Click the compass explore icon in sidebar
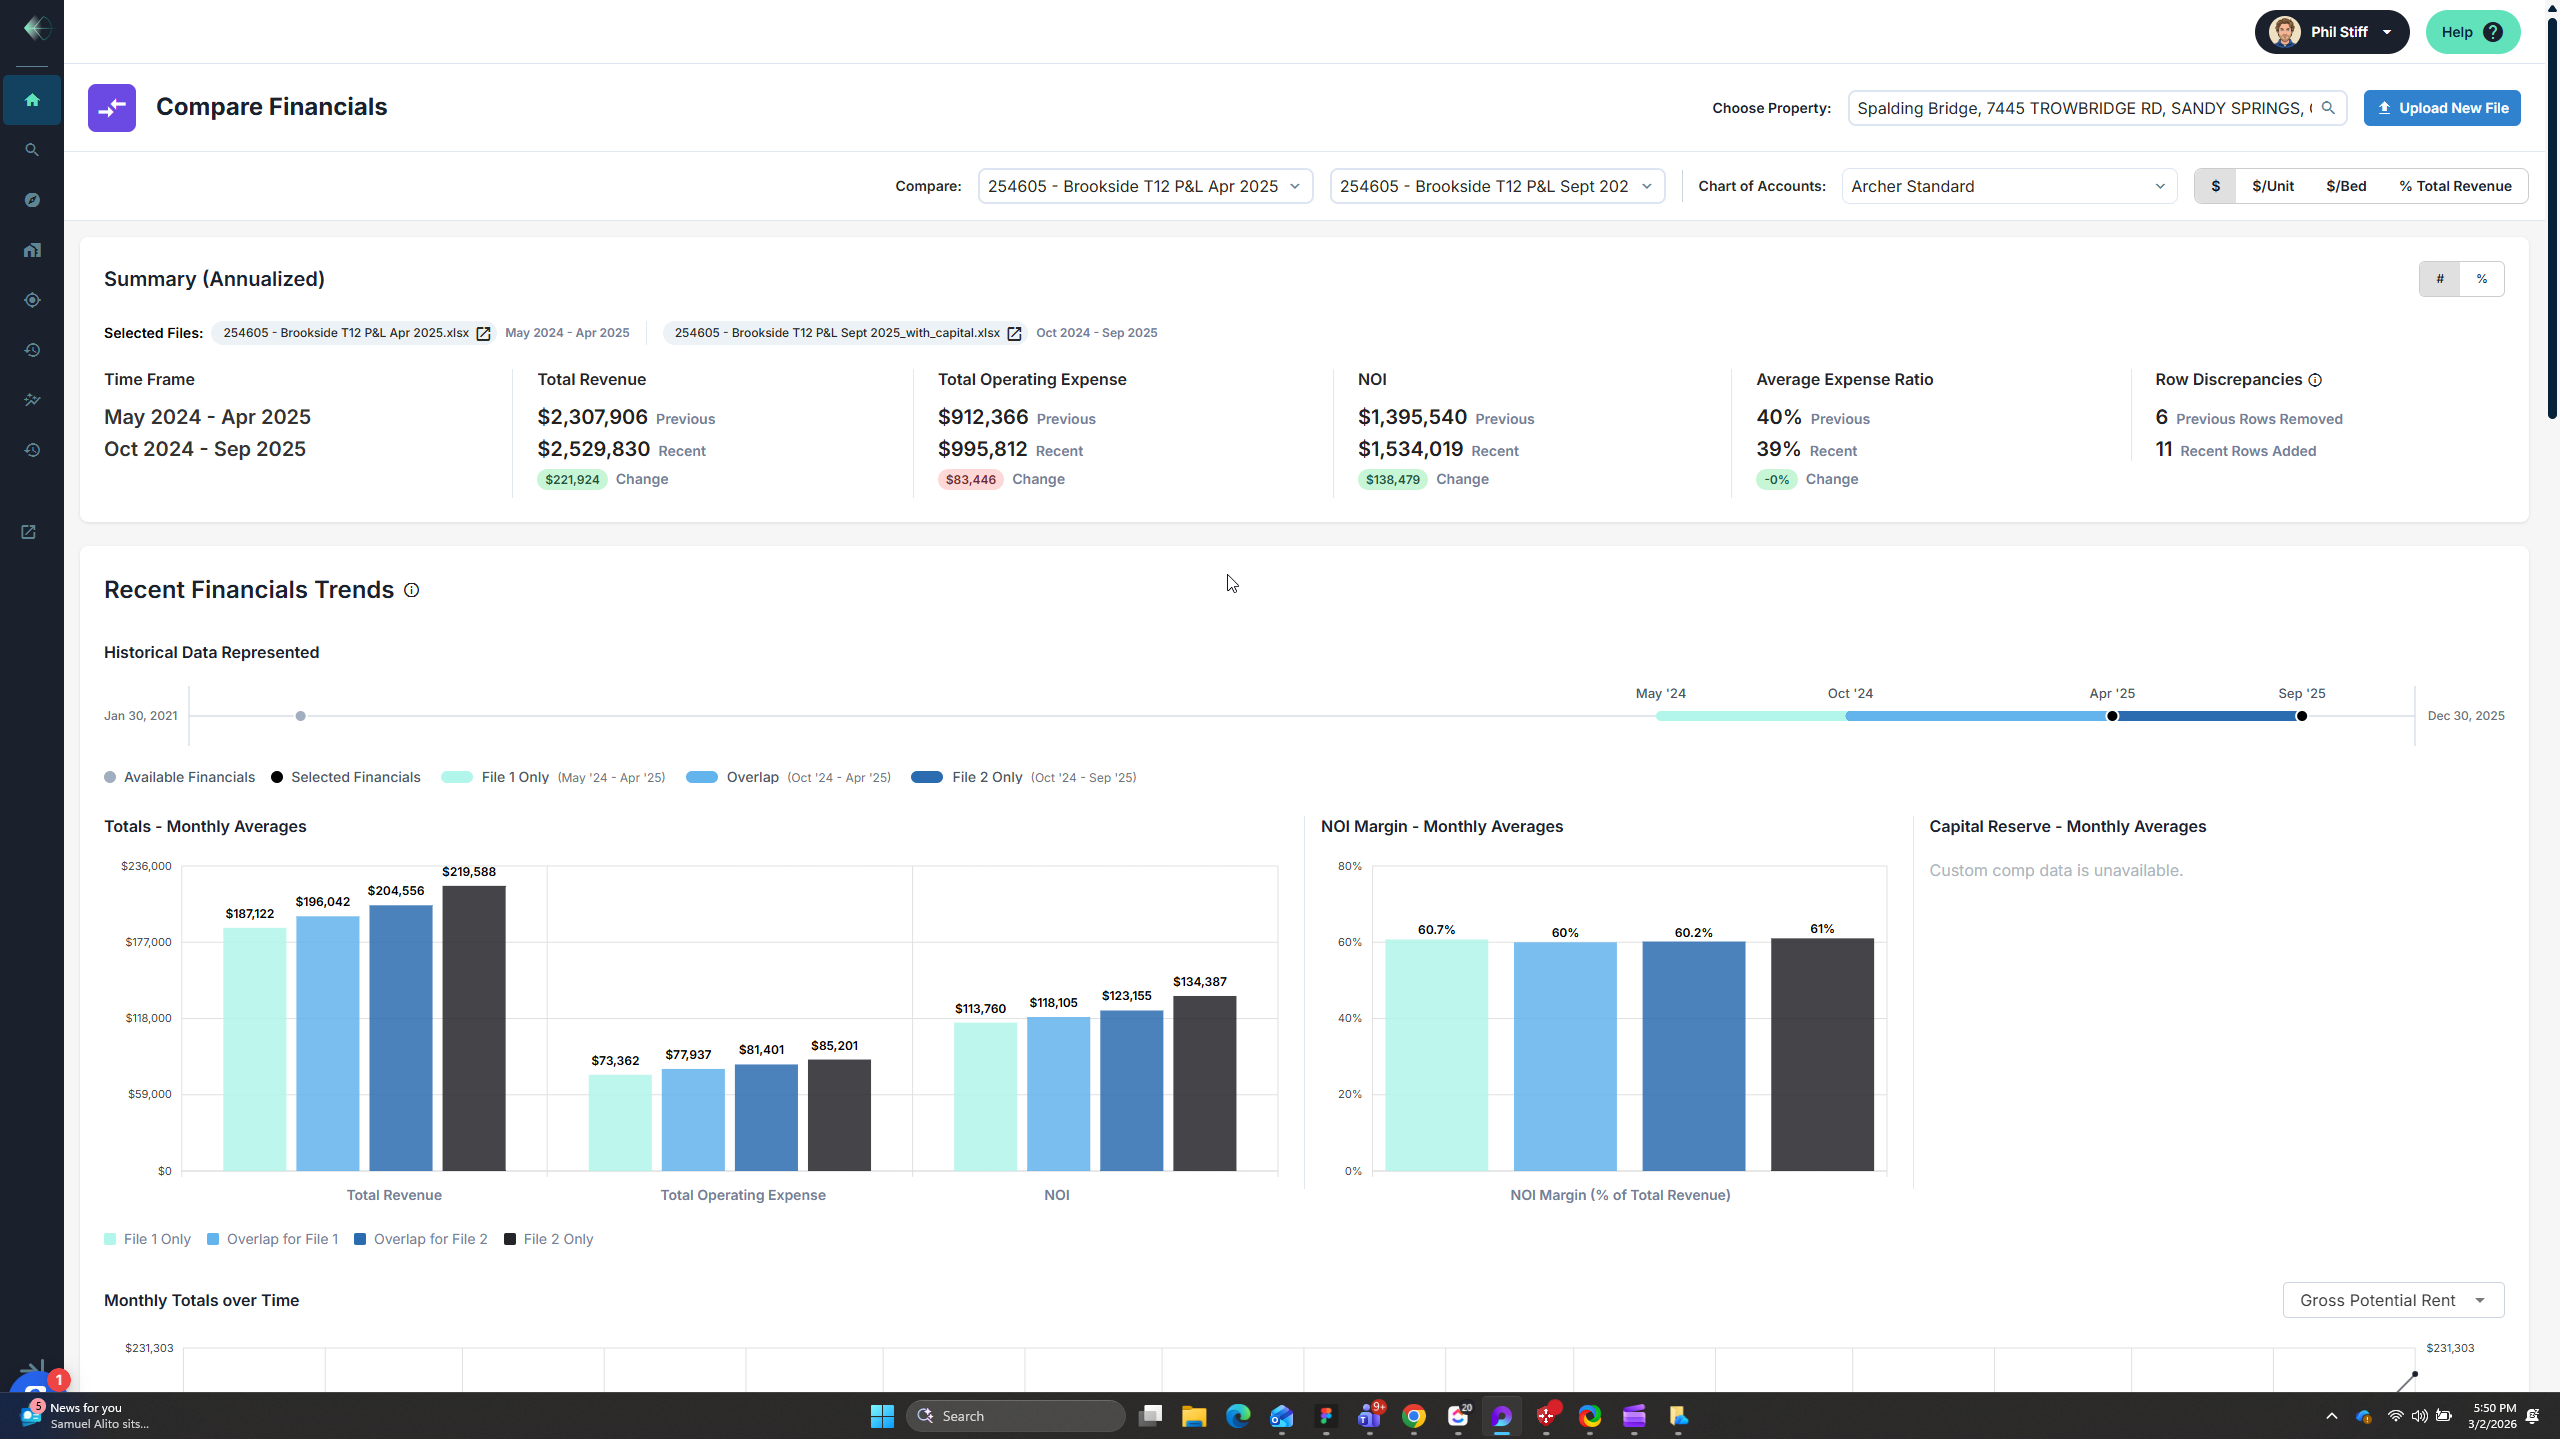Screen dimensions: 2560x1439 coord(32,200)
